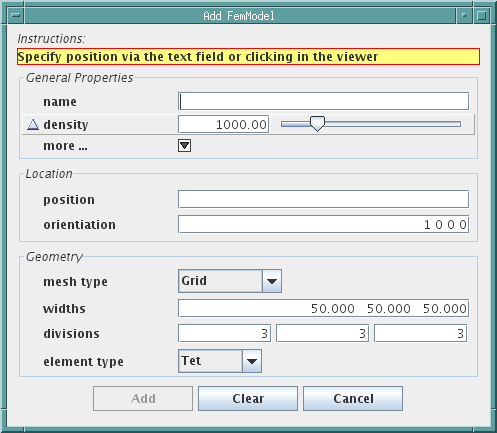This screenshot has height=433, width=497.
Task: Expand the 'more ...' properties arrow
Action: 184,146
